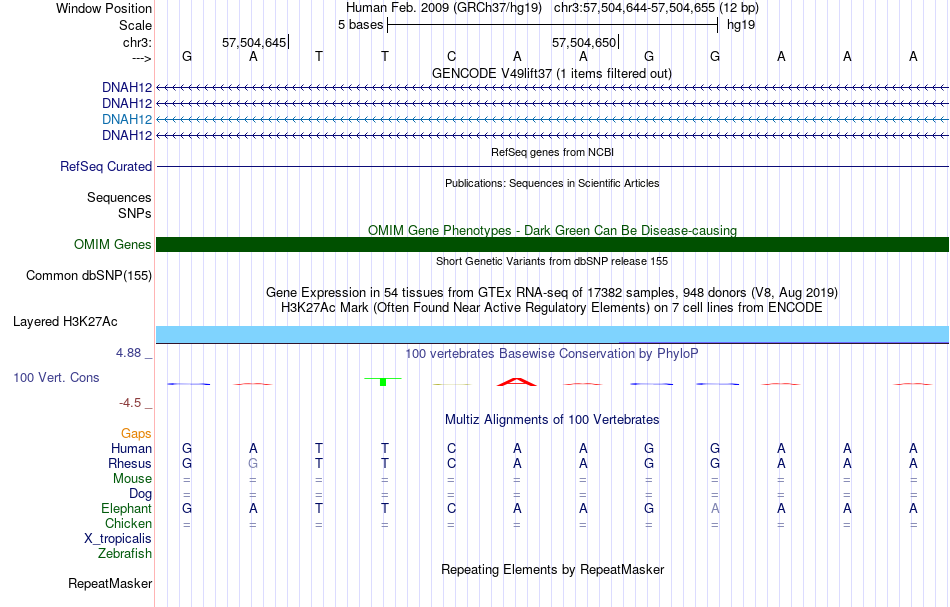This screenshot has height=607, width=950.
Task: Select the Rhesus species label
Action: (130, 463)
